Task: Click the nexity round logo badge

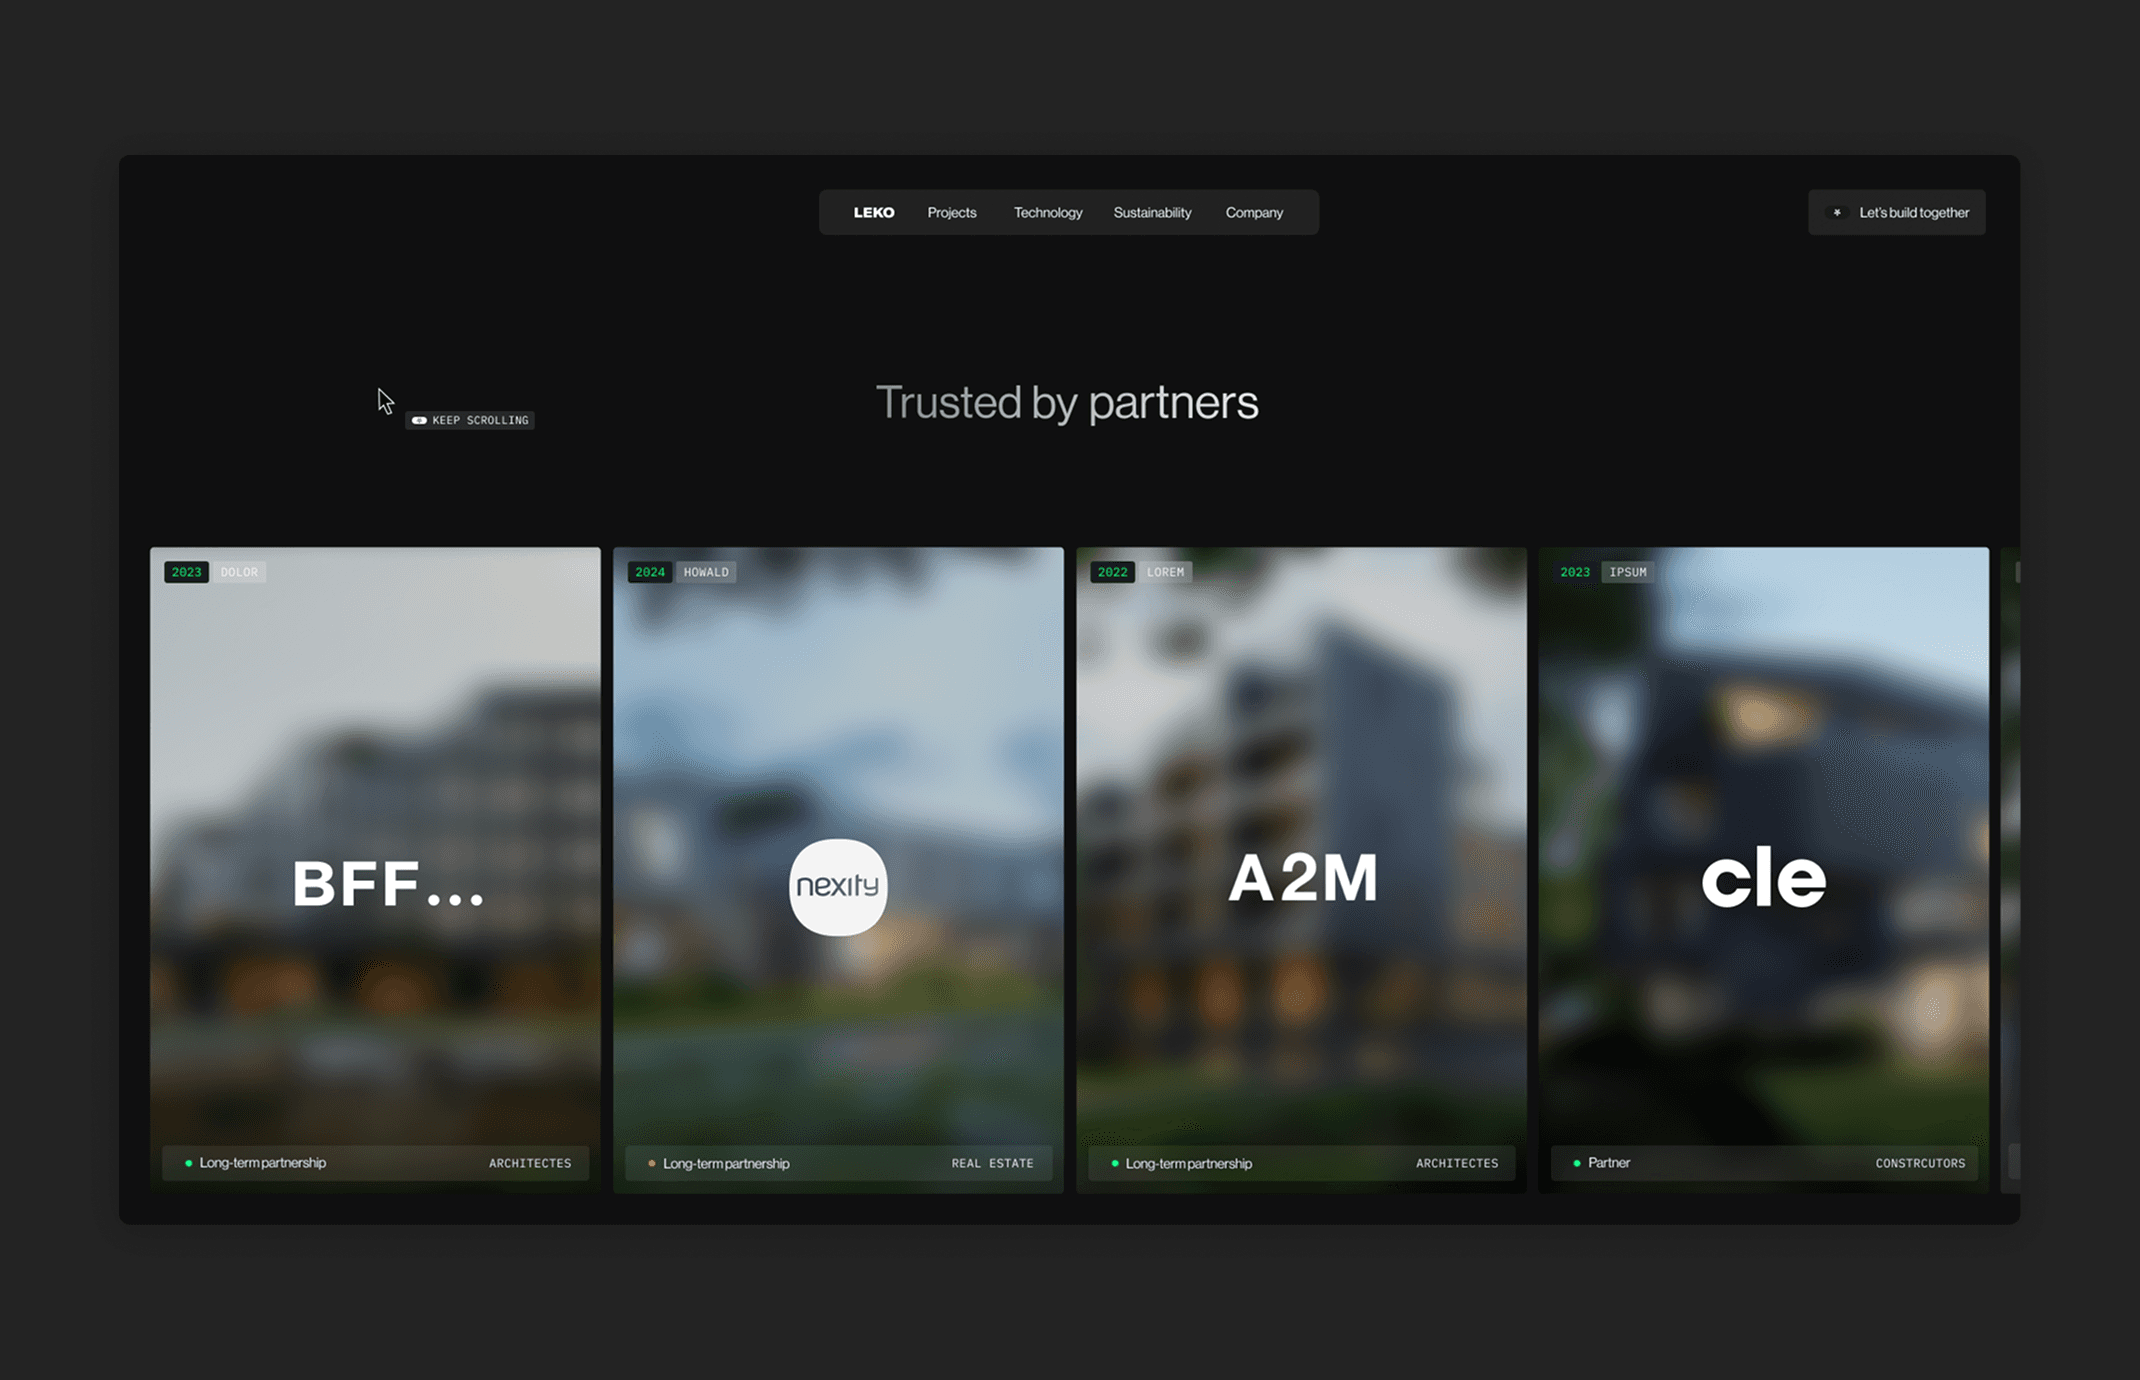Action: (x=838, y=886)
